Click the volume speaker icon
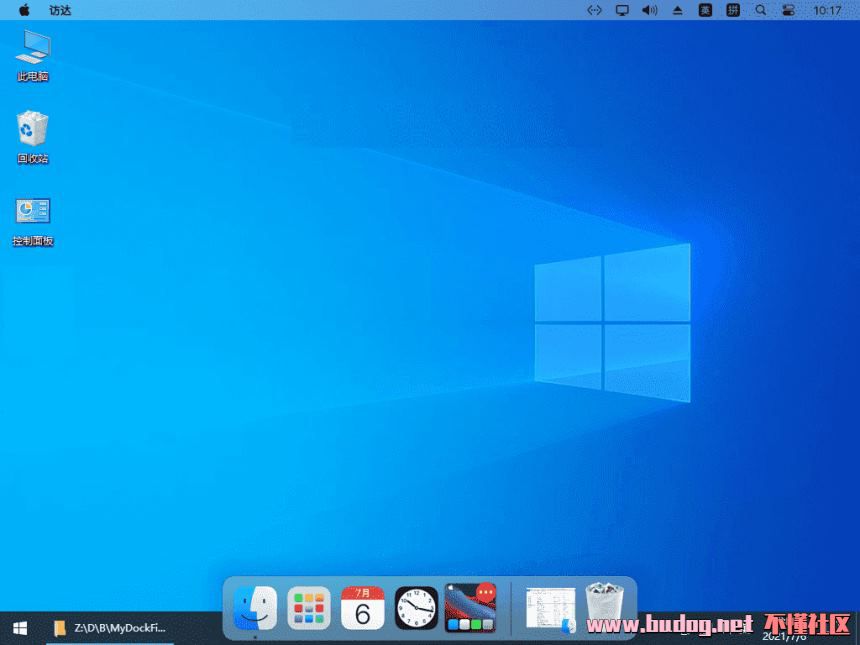The width and height of the screenshot is (860, 645). click(x=649, y=10)
